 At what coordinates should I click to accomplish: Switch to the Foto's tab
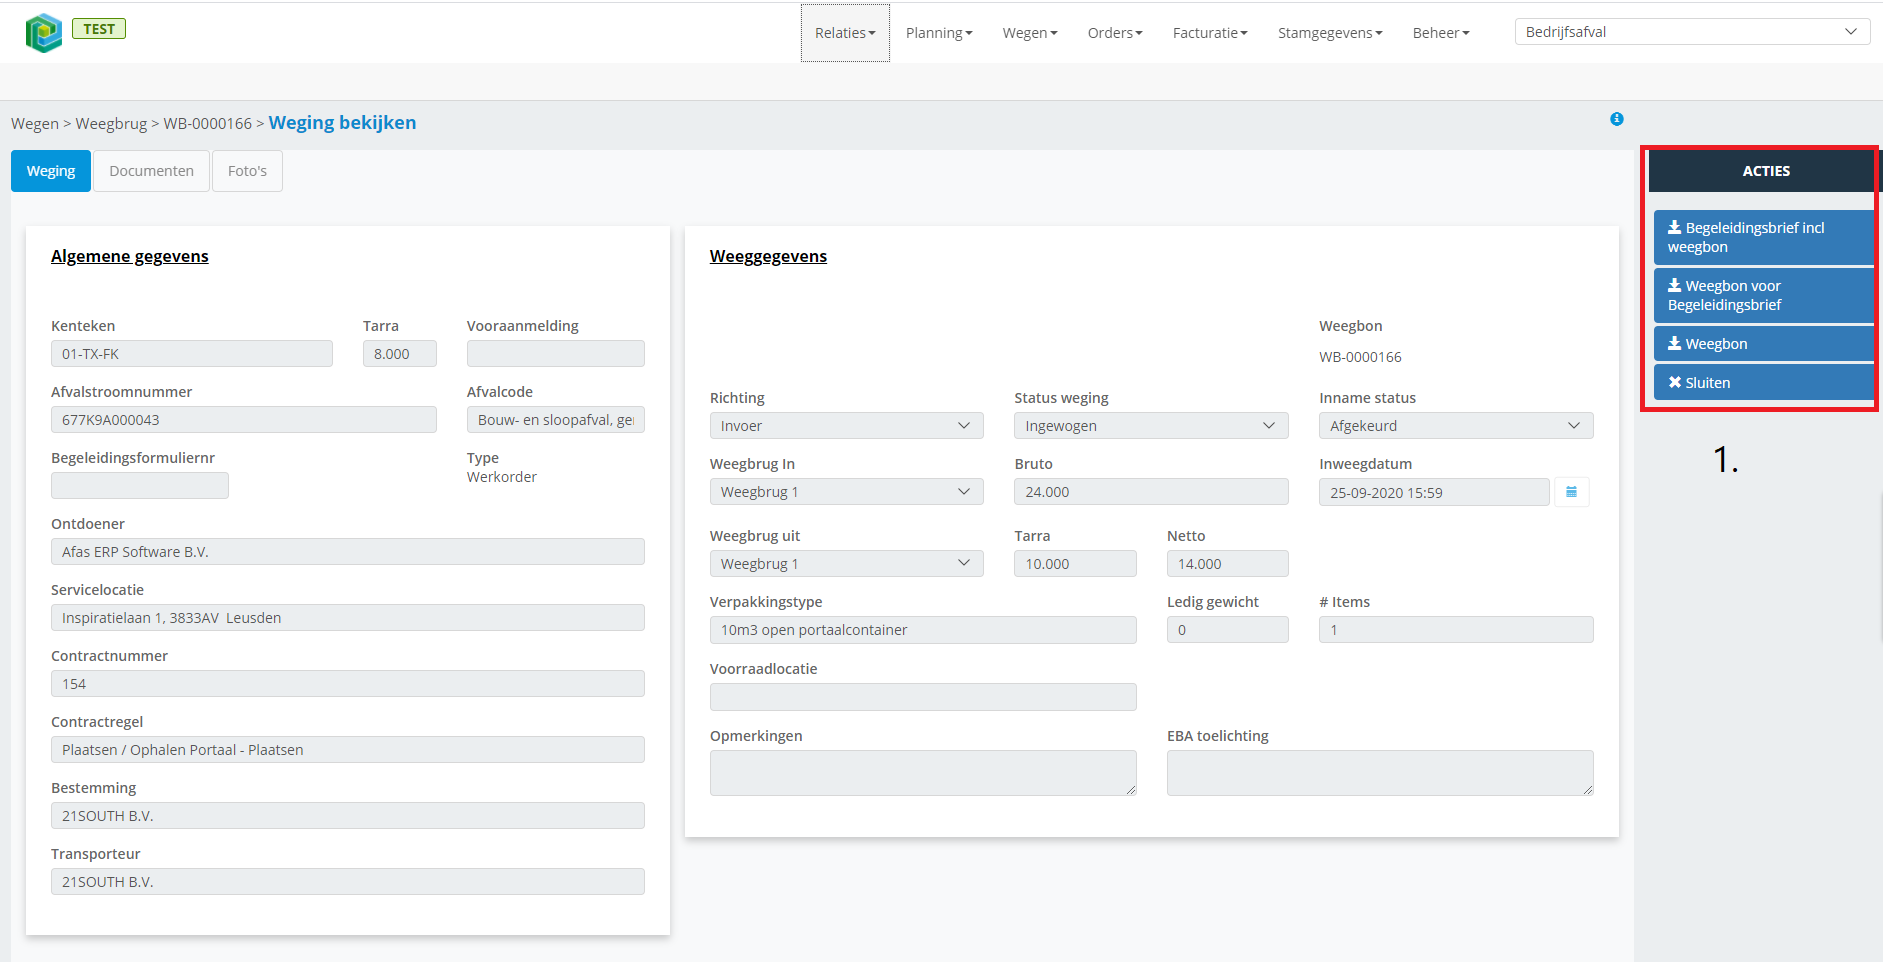click(247, 171)
